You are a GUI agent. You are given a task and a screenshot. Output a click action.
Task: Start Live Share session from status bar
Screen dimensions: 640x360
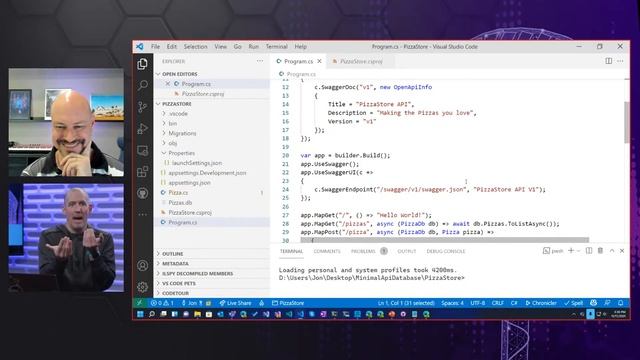pos(235,303)
